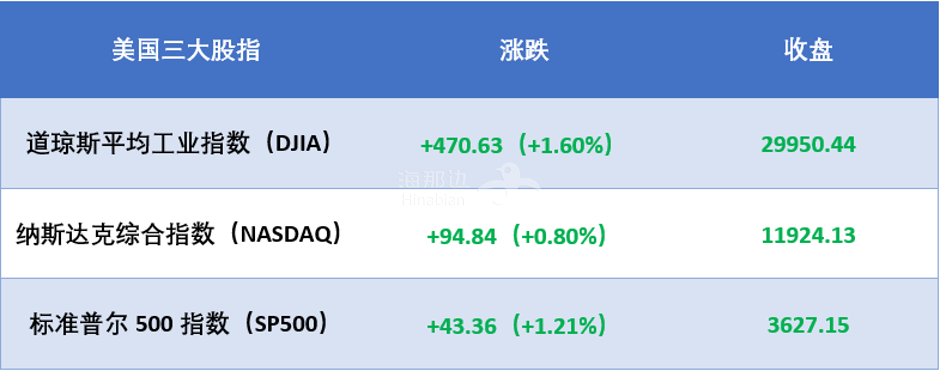Click the +94.84 NASDAQ change value
The height and width of the screenshot is (372, 941).
click(x=461, y=236)
